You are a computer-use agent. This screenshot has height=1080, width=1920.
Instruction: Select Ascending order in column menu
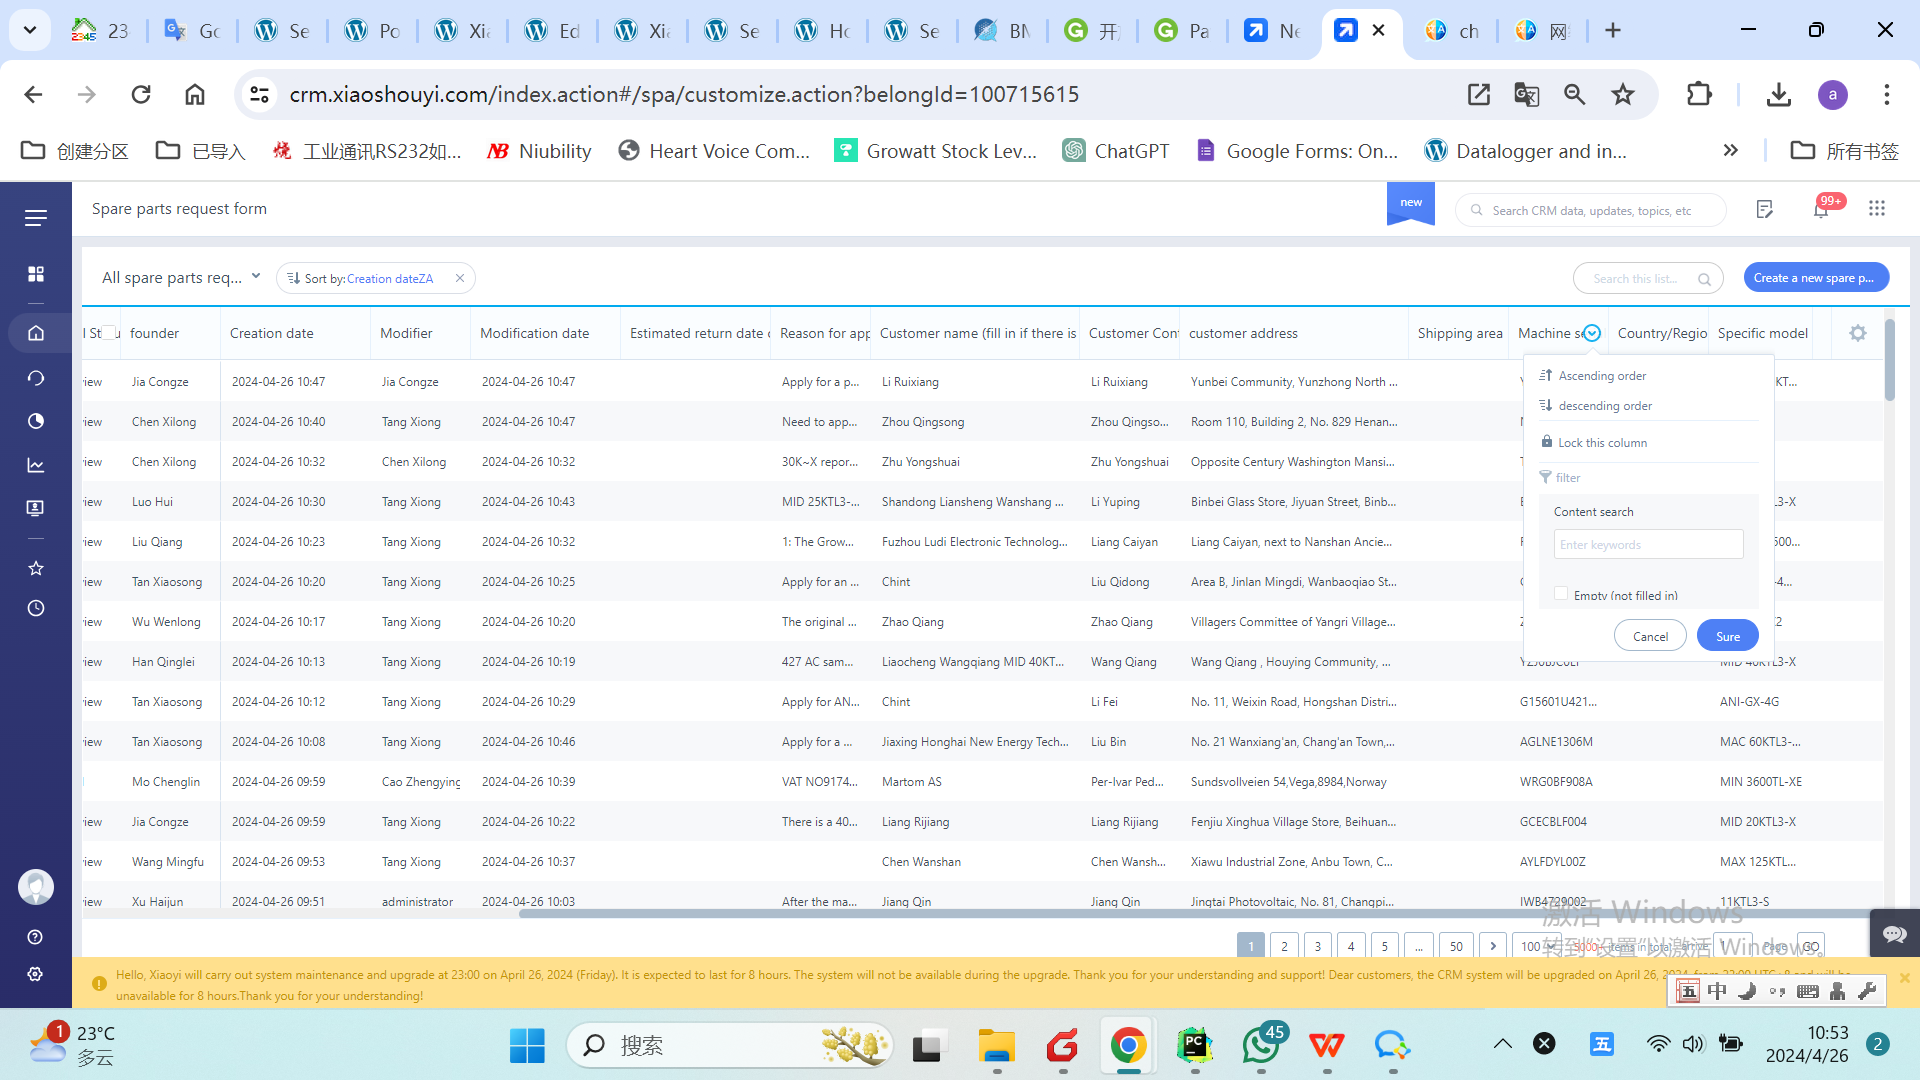1602,376
